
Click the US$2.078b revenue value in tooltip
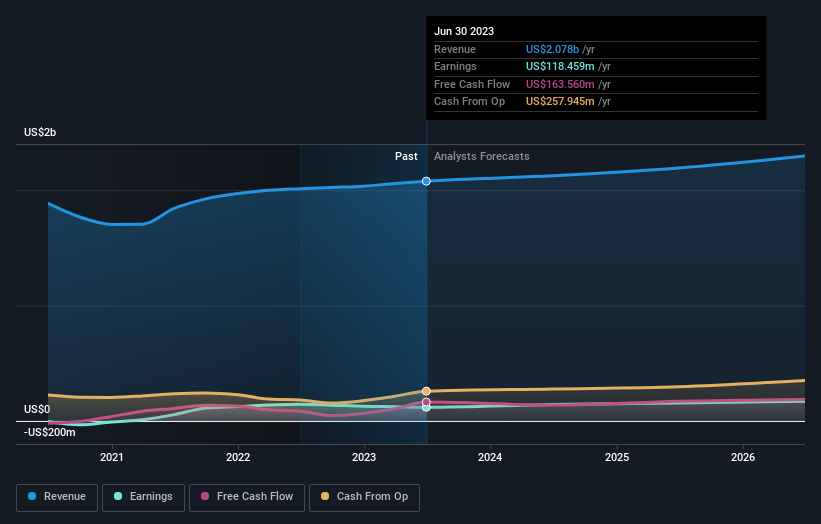[x=552, y=49]
